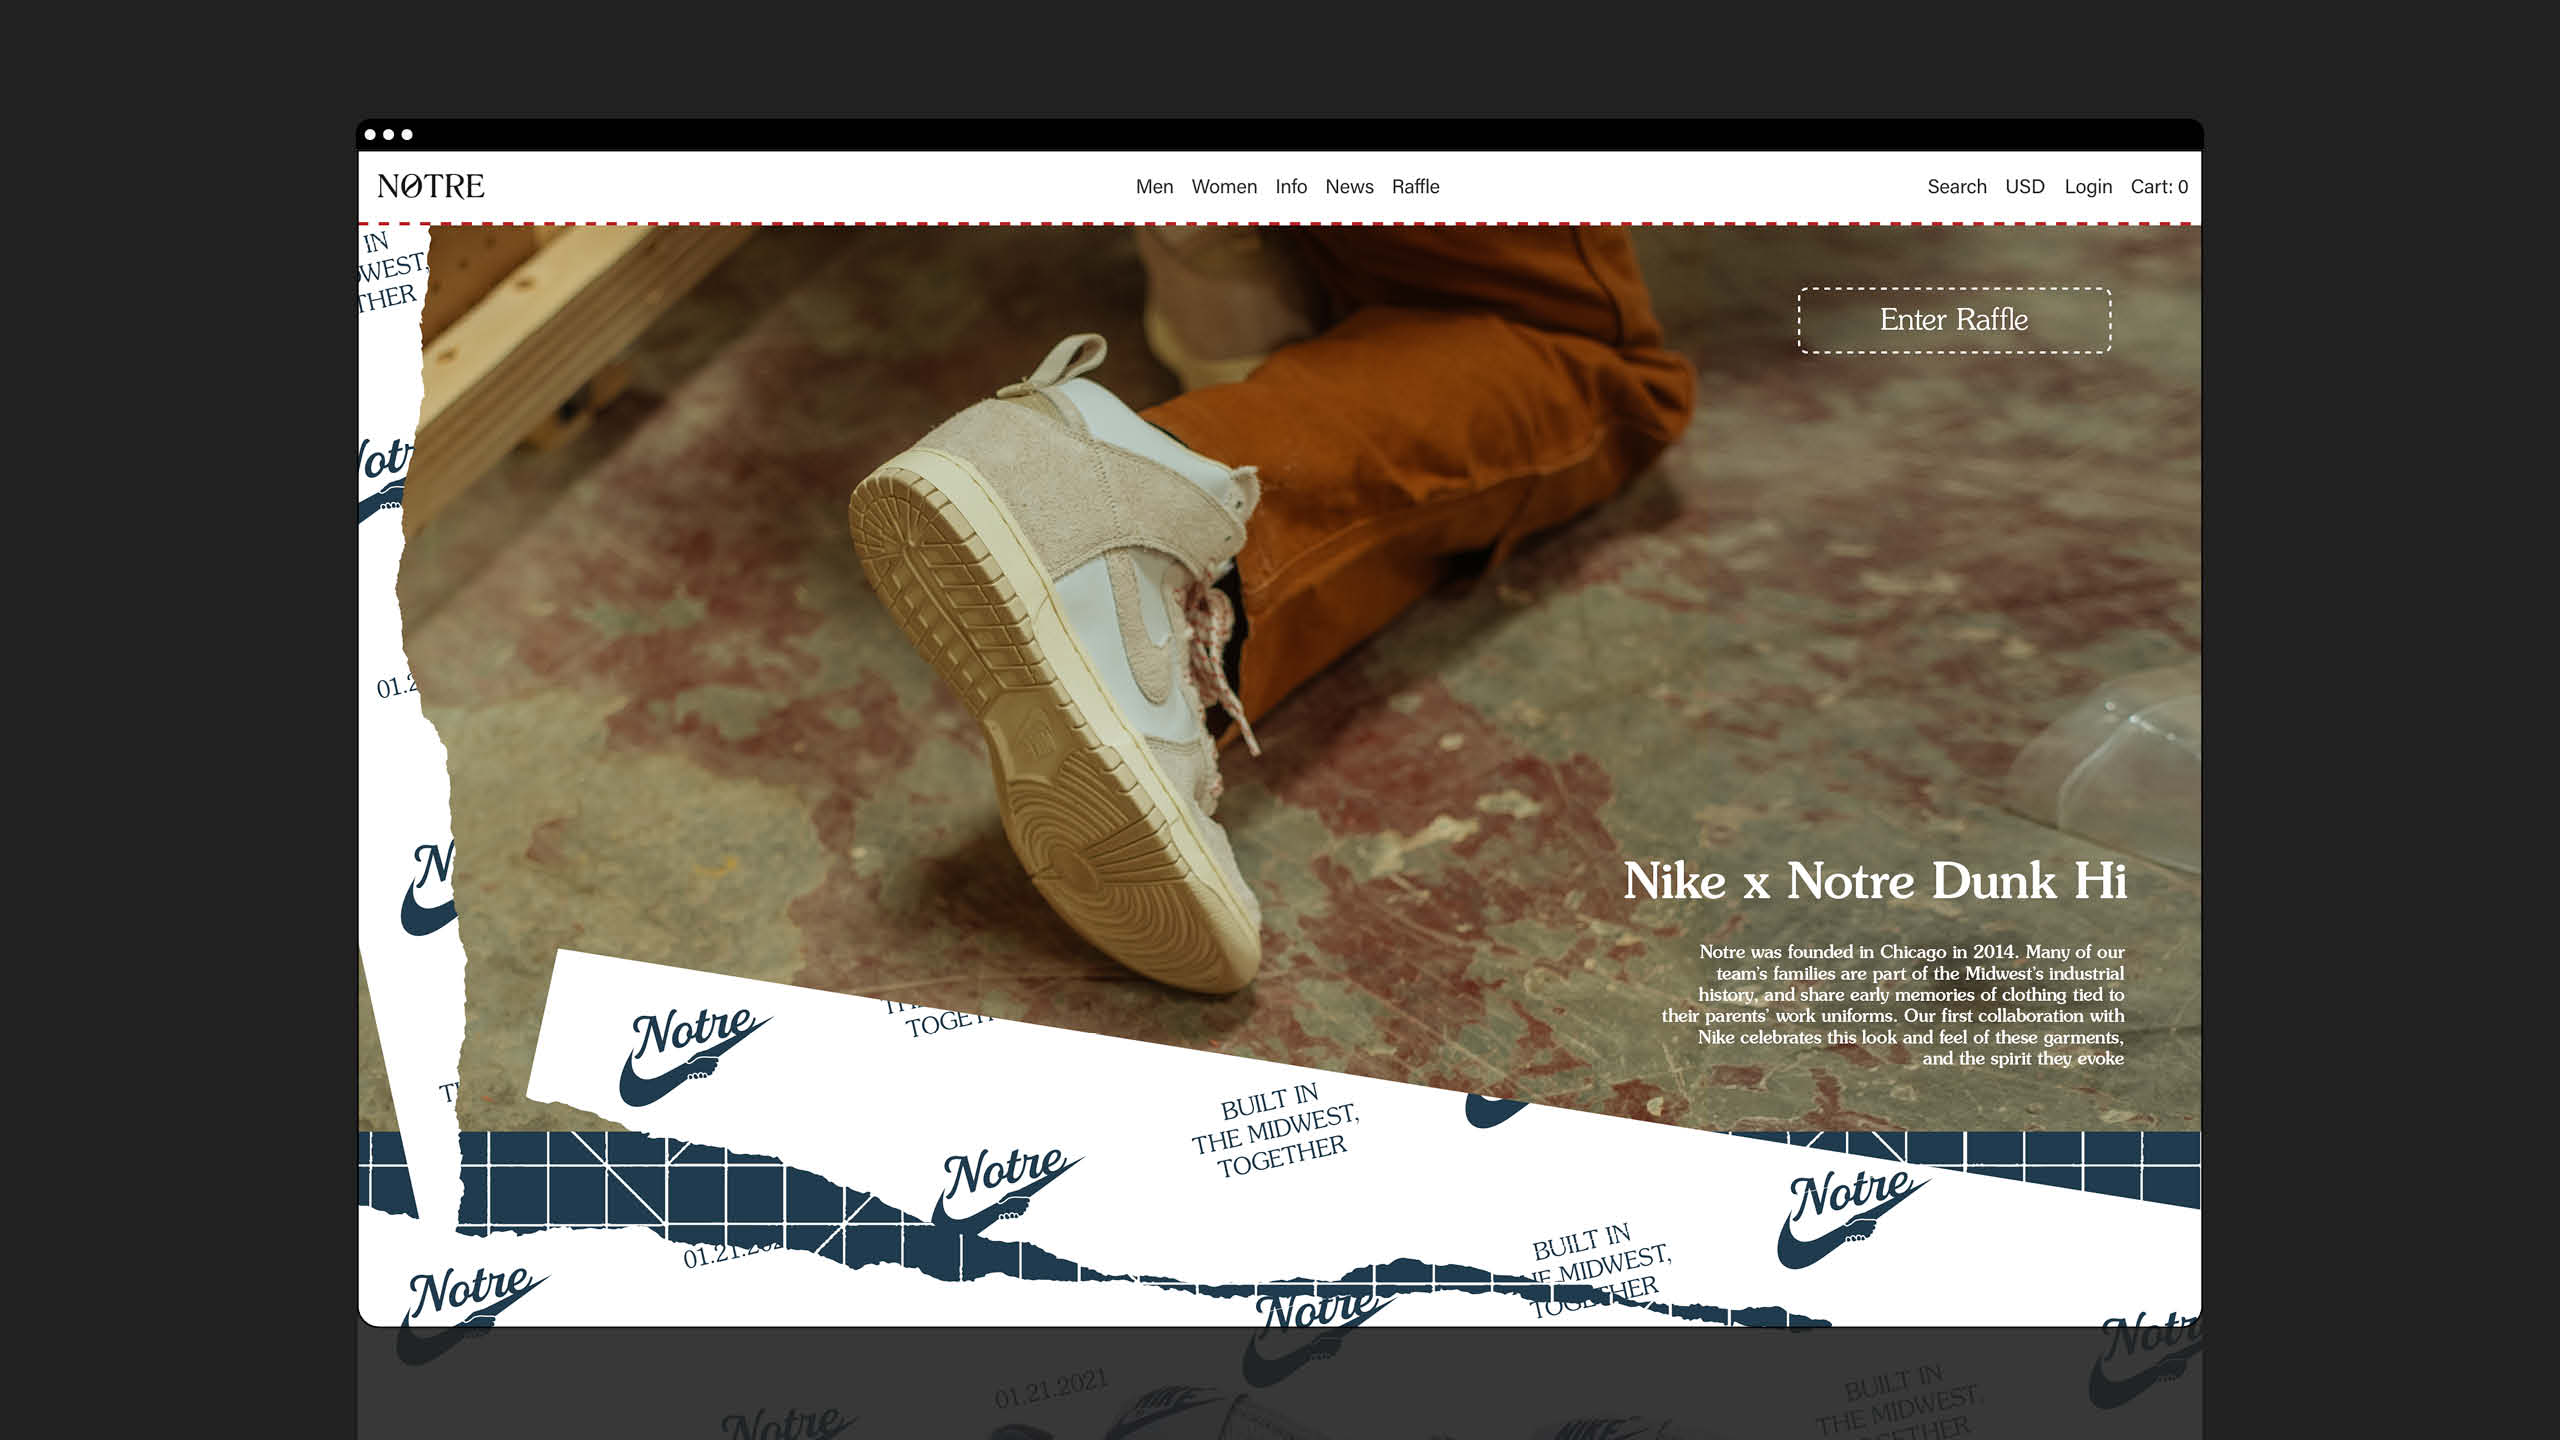Viewport: 2560px width, 1440px height.
Task: Select Raffle in the navigation bar
Action: point(1415,187)
